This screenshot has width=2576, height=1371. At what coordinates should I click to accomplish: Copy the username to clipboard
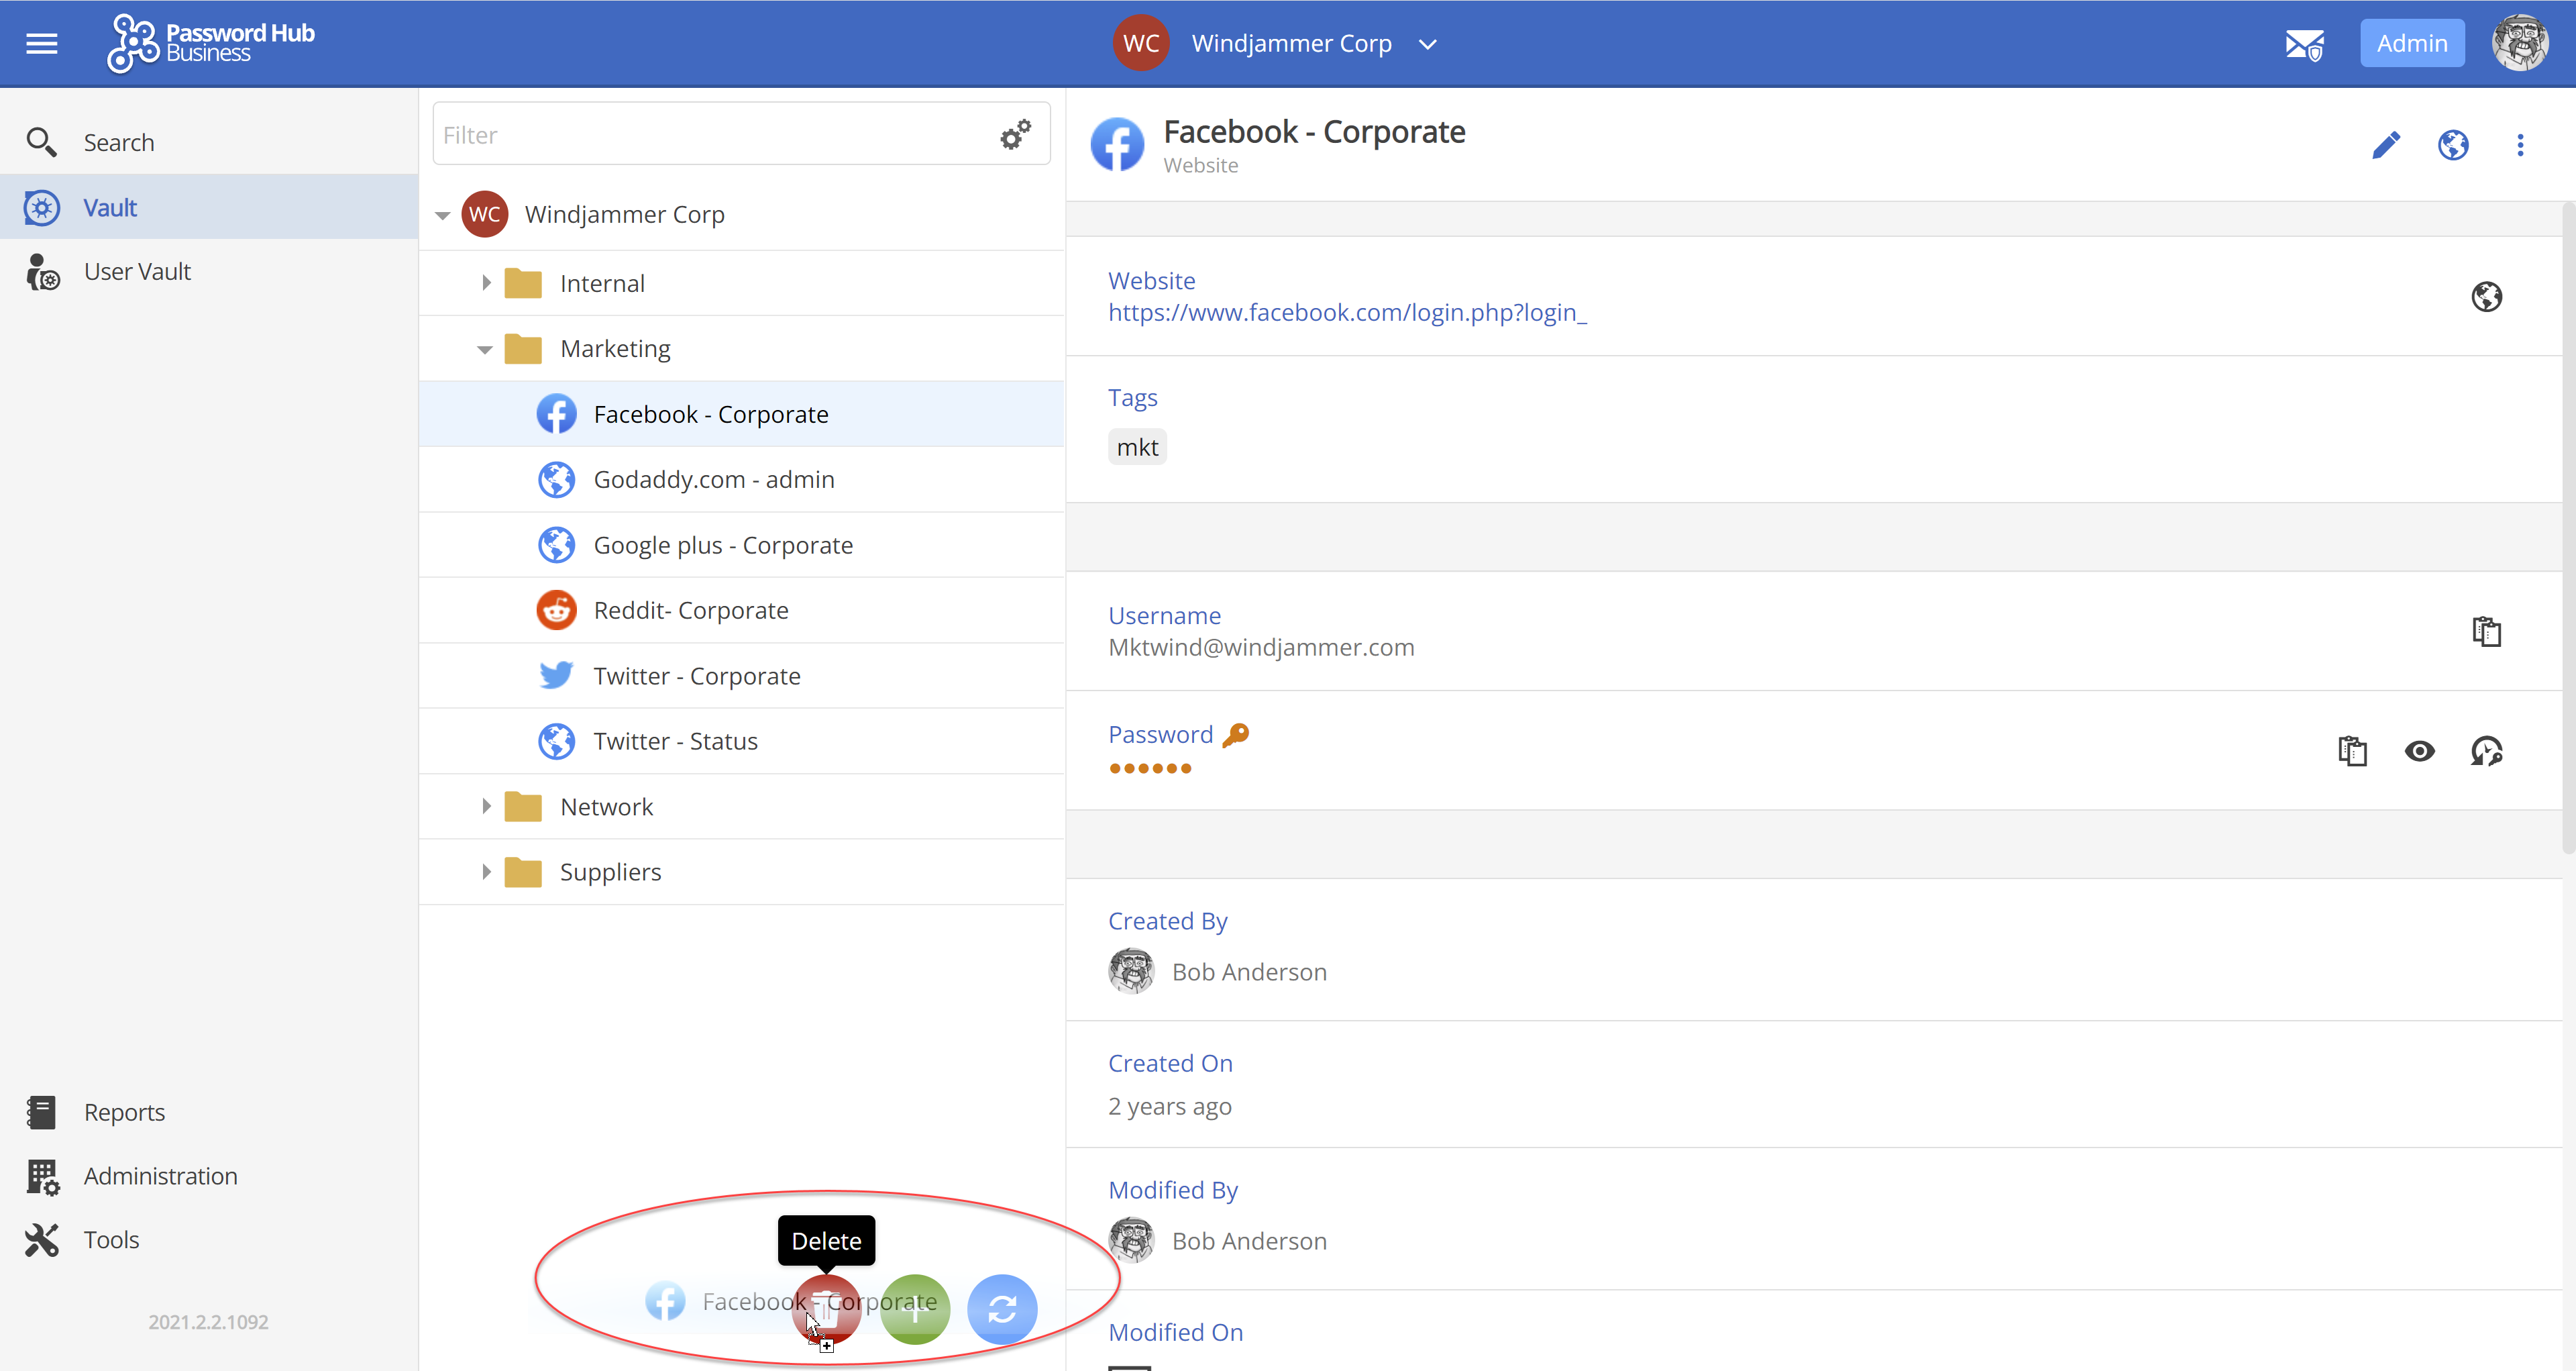[2487, 631]
